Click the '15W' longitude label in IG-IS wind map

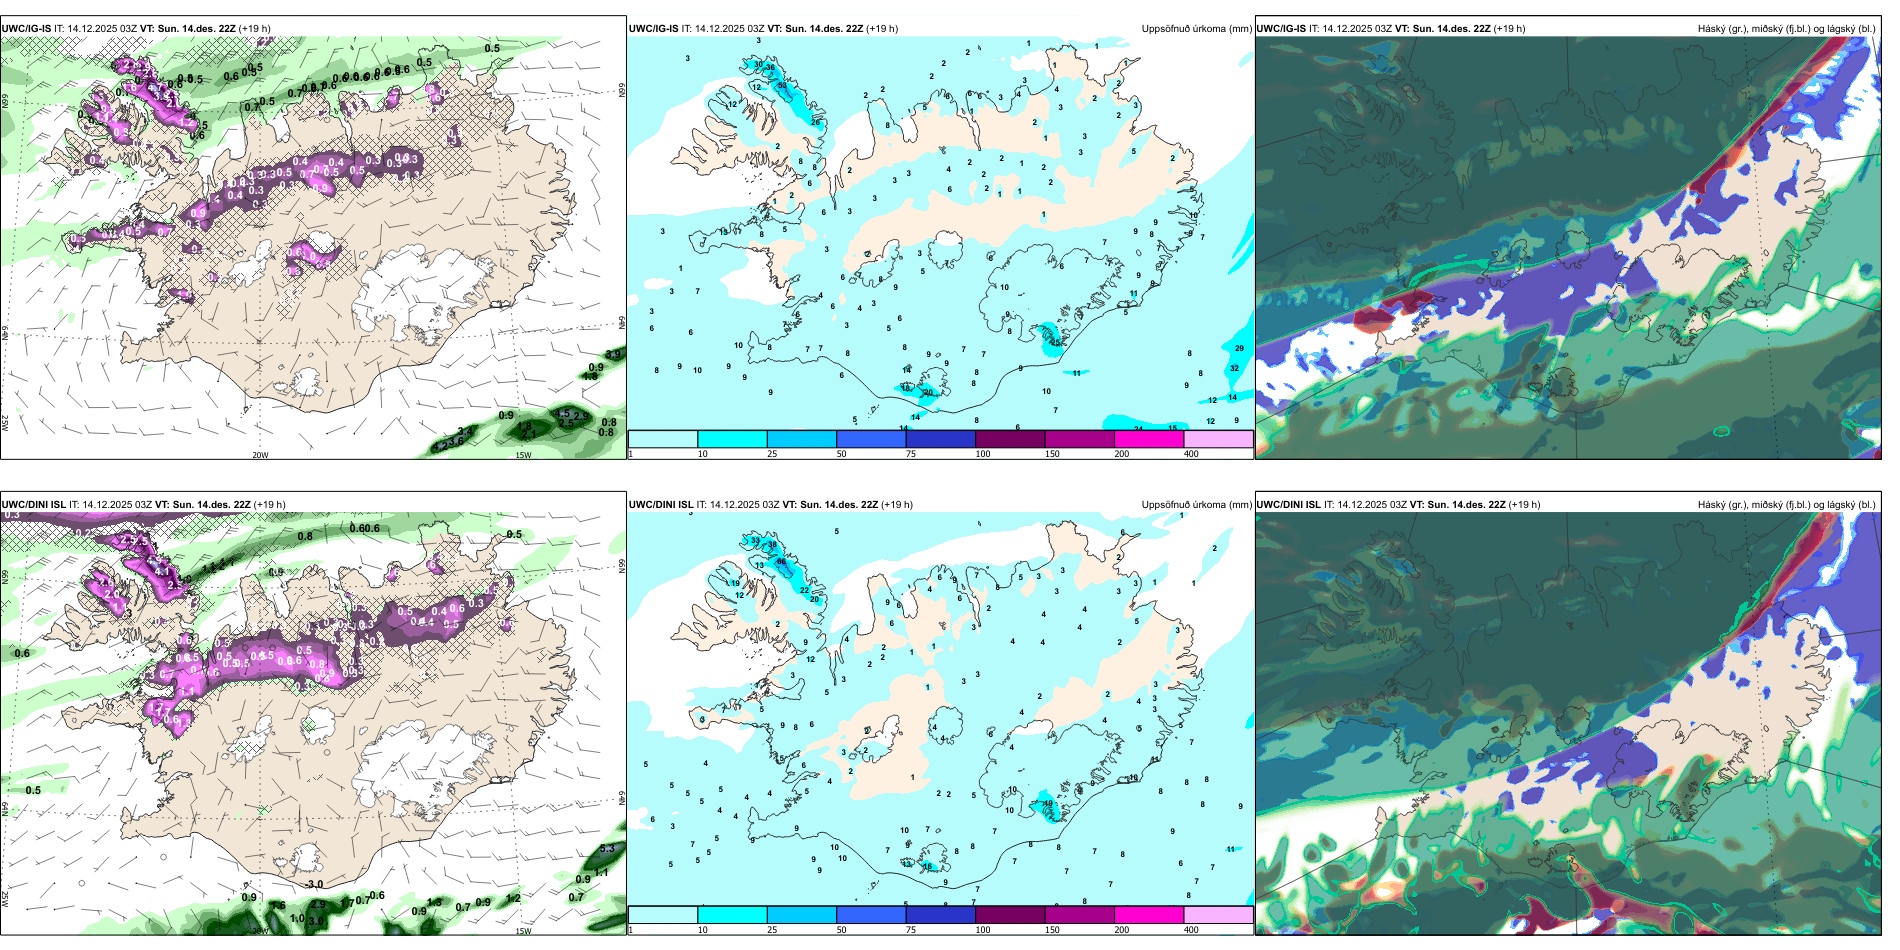tap(523, 455)
